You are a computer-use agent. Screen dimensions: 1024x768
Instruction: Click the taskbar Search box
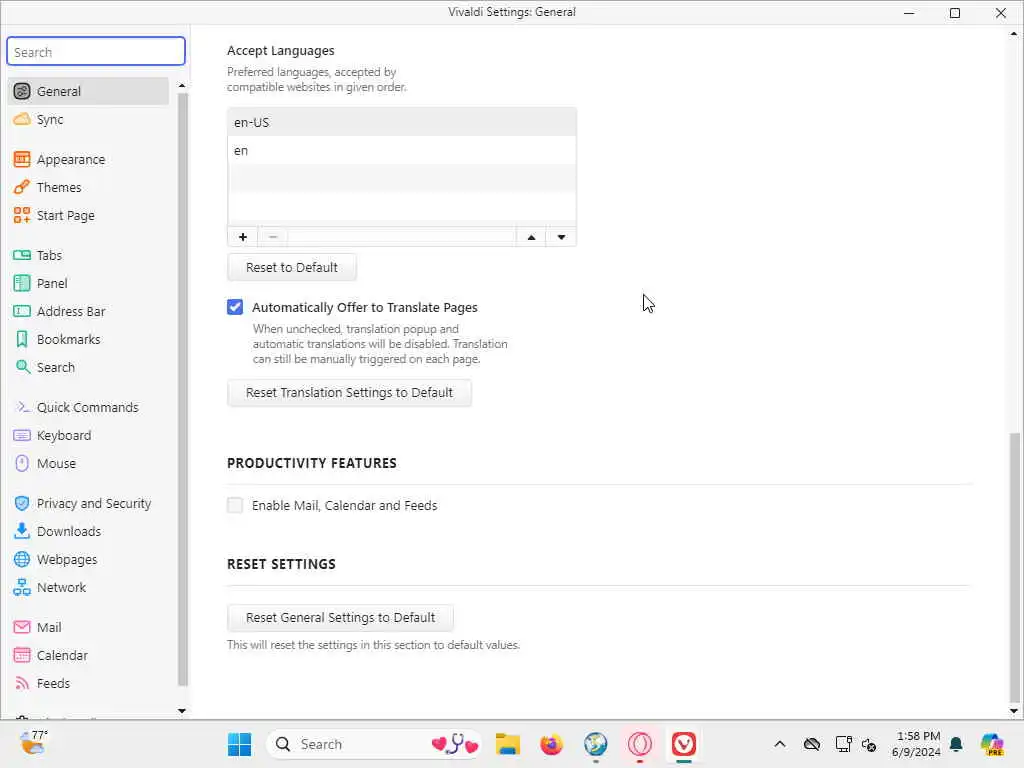pyautogui.click(x=374, y=744)
